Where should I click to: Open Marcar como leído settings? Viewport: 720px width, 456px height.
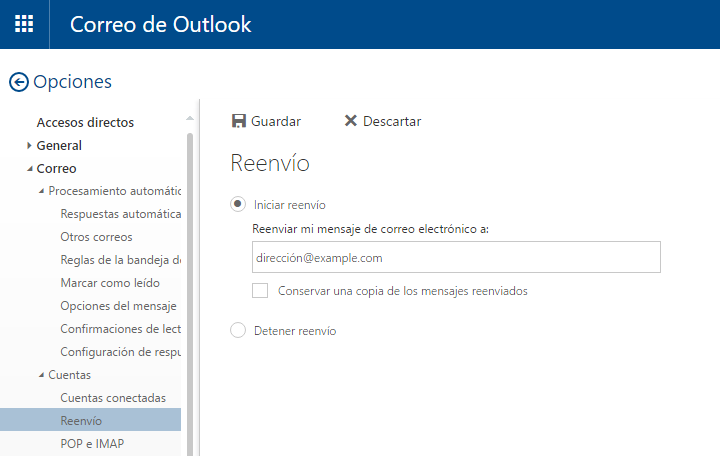(x=110, y=283)
